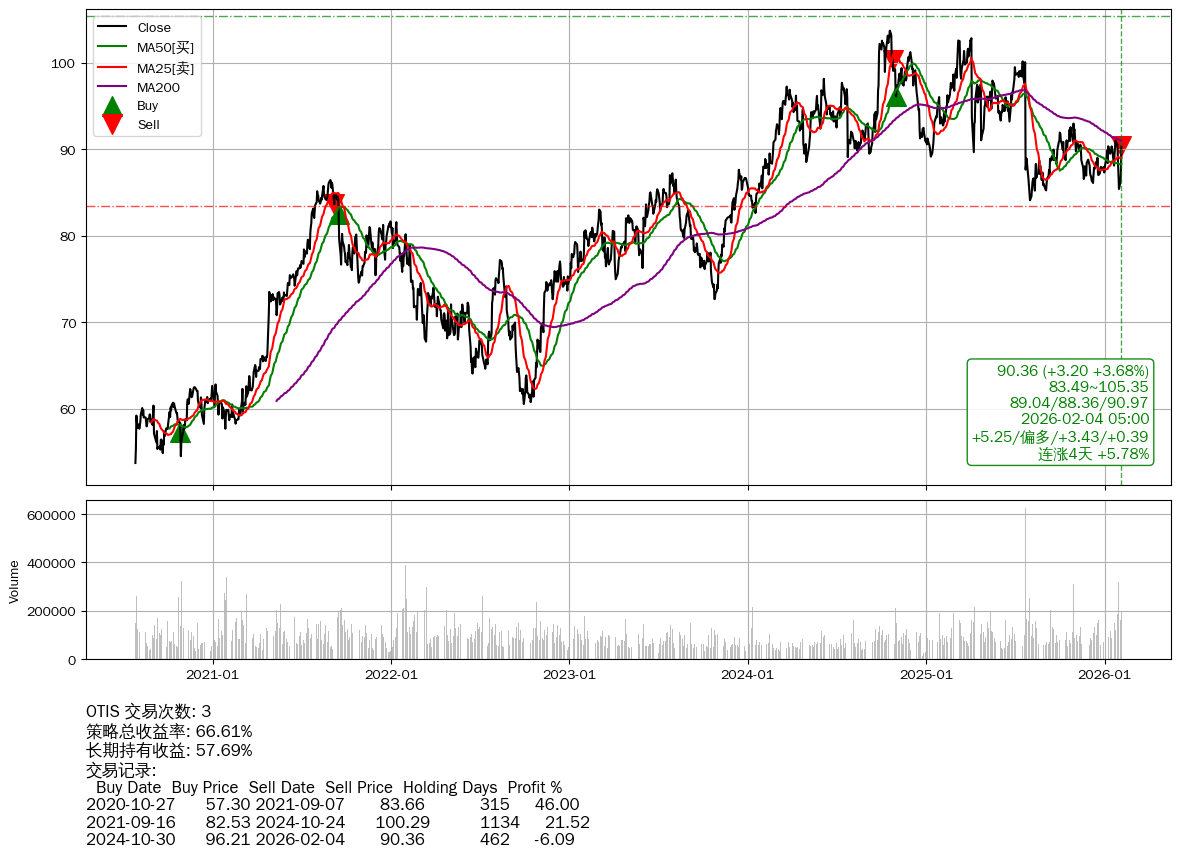Click the red Sell triangle icon in legend
The image size is (1180, 857).
[113, 125]
